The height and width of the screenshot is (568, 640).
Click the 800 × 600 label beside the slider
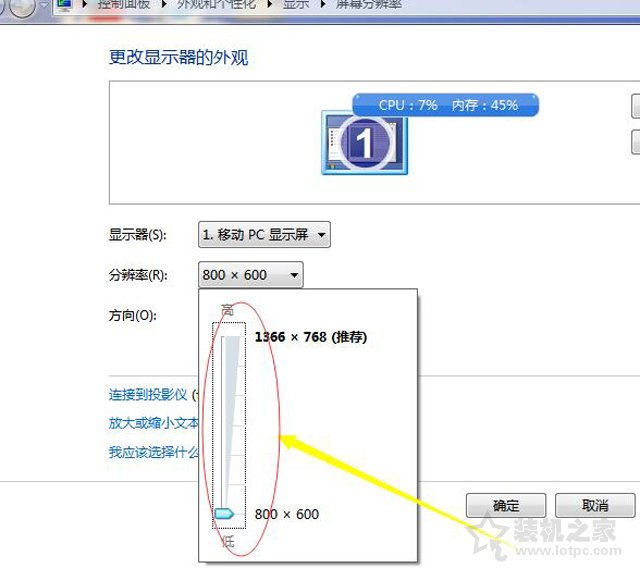[287, 514]
